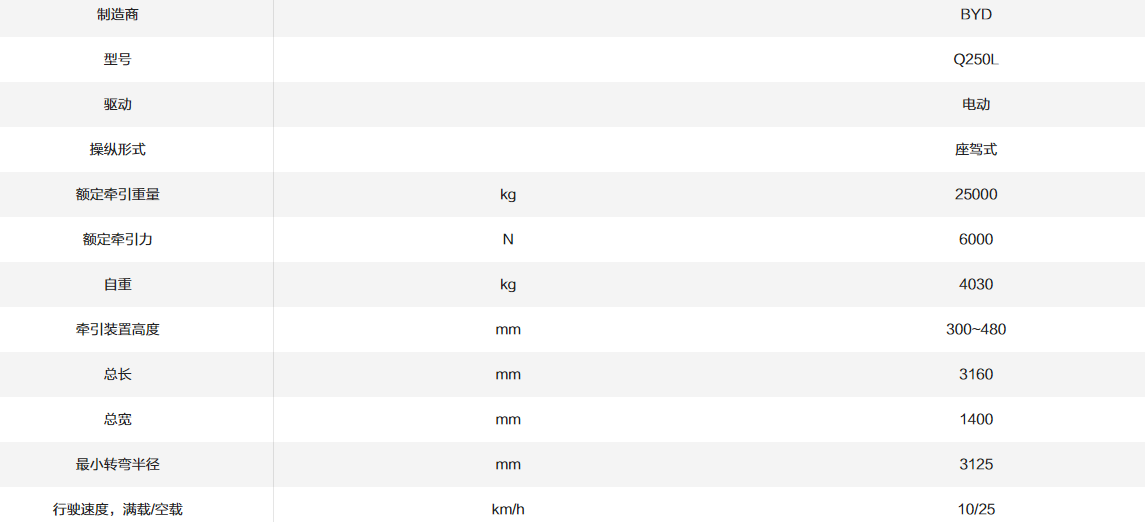The width and height of the screenshot is (1145, 522).
Task: Click the 牵引装置高度 row label
Action: pos(118,330)
